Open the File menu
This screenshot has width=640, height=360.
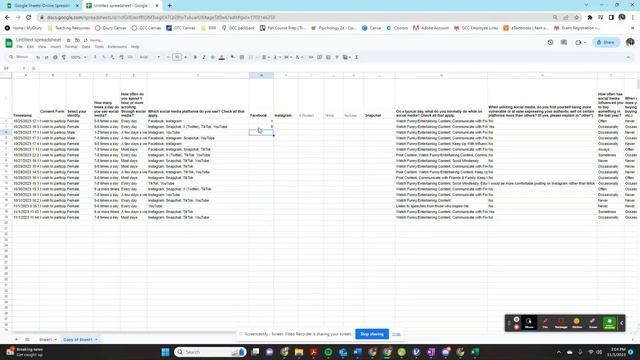pos(20,47)
